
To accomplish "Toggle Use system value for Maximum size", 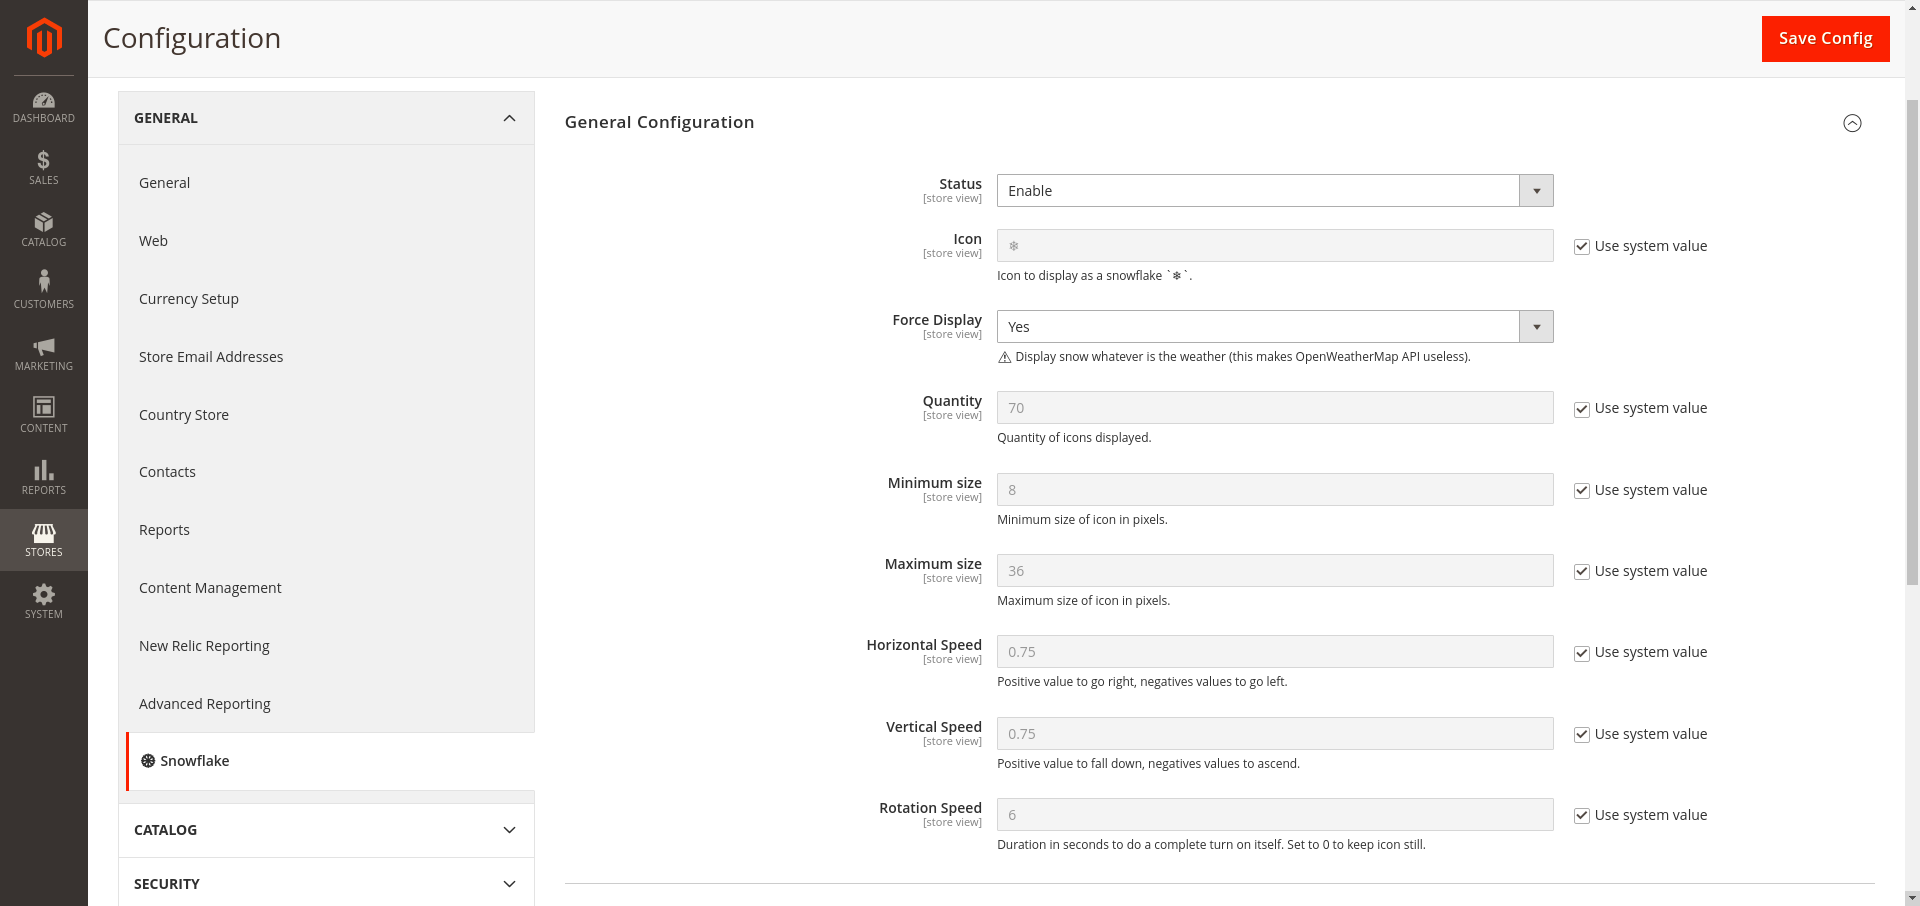I will [1582, 572].
